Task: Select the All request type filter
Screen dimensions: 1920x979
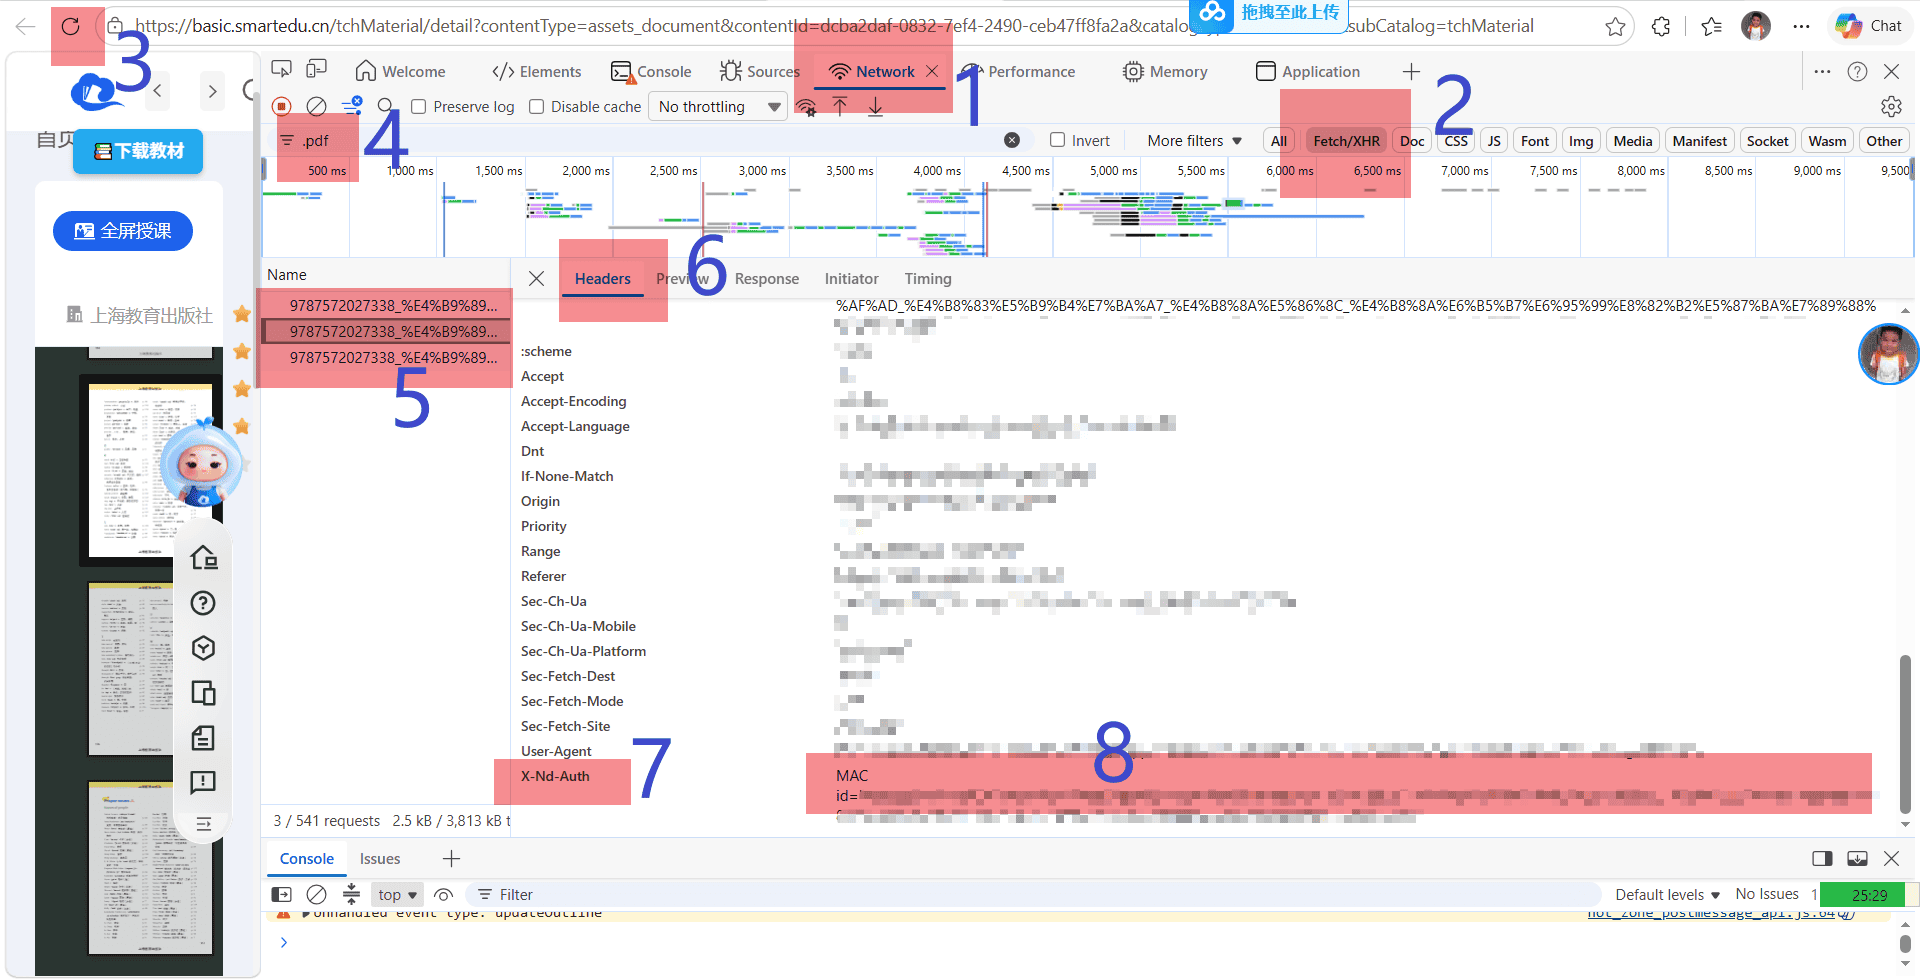Action: point(1279,141)
